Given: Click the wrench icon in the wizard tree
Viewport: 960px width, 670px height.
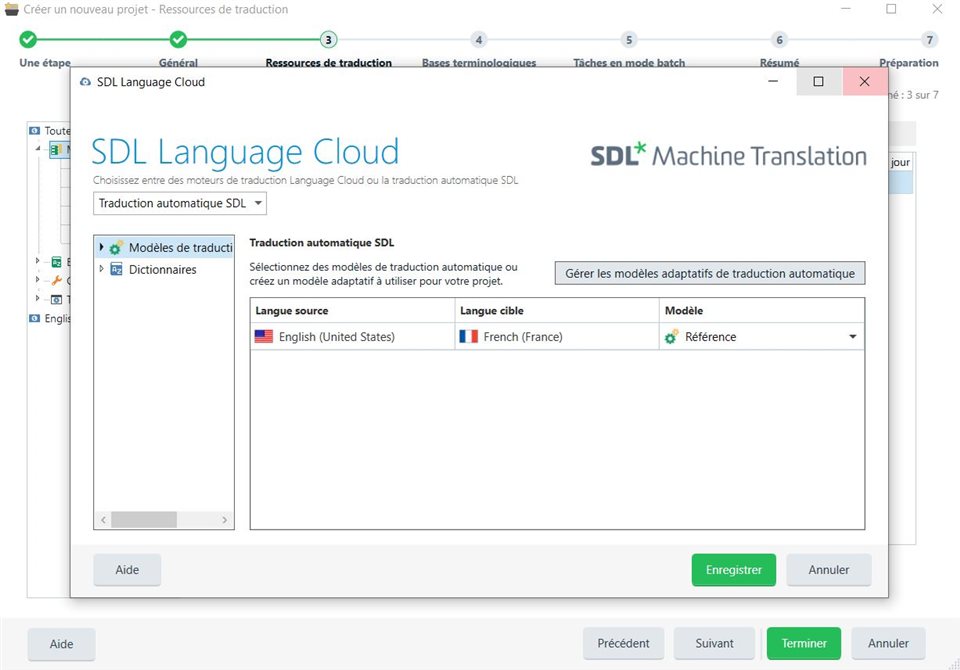Looking at the screenshot, I should coord(56,280).
